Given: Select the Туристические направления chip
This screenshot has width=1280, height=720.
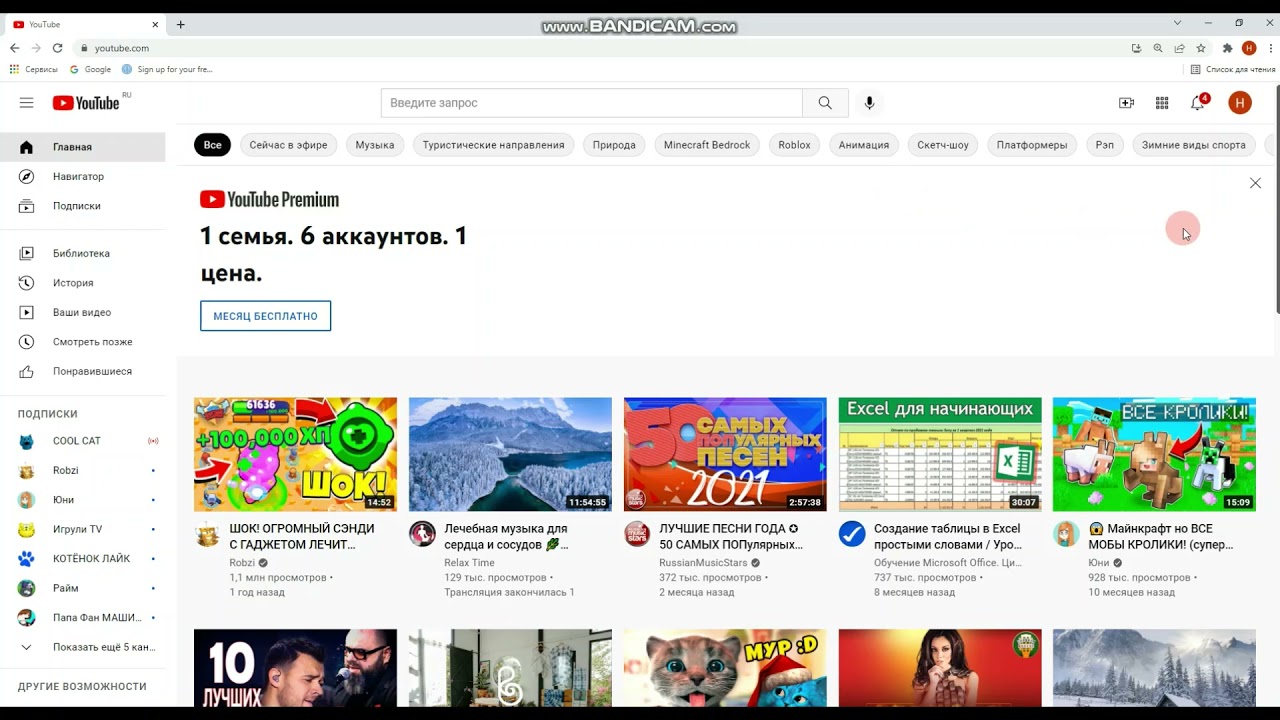Looking at the screenshot, I should (493, 145).
